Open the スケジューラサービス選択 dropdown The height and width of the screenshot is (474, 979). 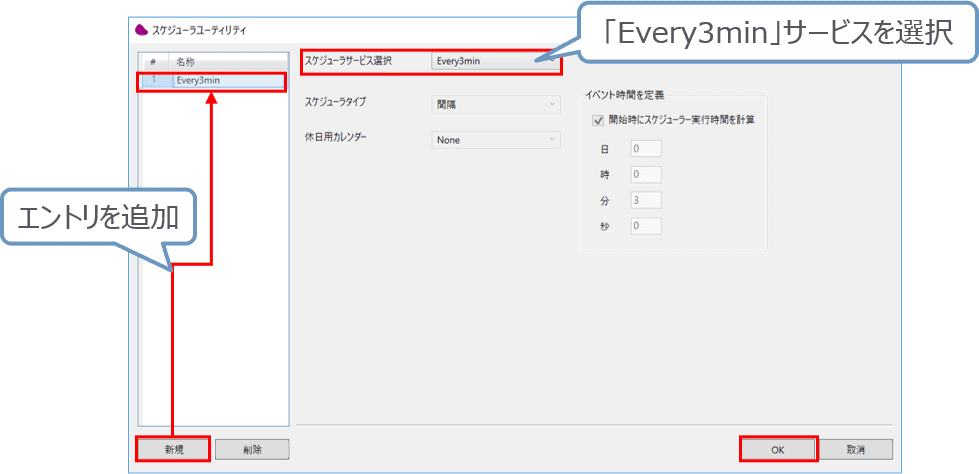[x=494, y=61]
